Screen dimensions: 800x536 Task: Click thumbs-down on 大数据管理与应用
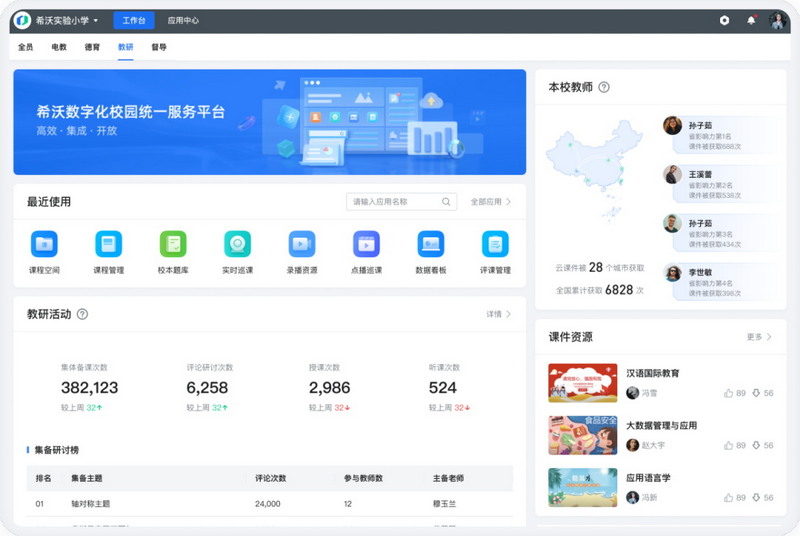[756, 445]
